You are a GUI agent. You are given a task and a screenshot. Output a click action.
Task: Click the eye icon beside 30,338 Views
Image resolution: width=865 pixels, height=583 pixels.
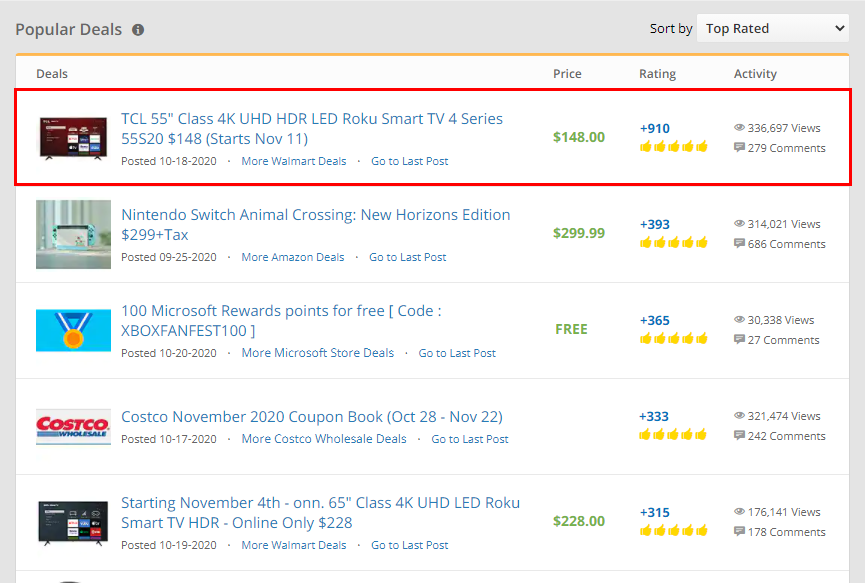click(739, 319)
